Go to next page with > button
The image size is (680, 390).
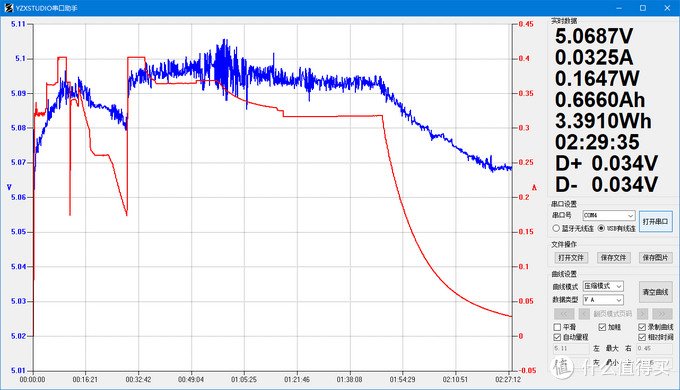643,314
